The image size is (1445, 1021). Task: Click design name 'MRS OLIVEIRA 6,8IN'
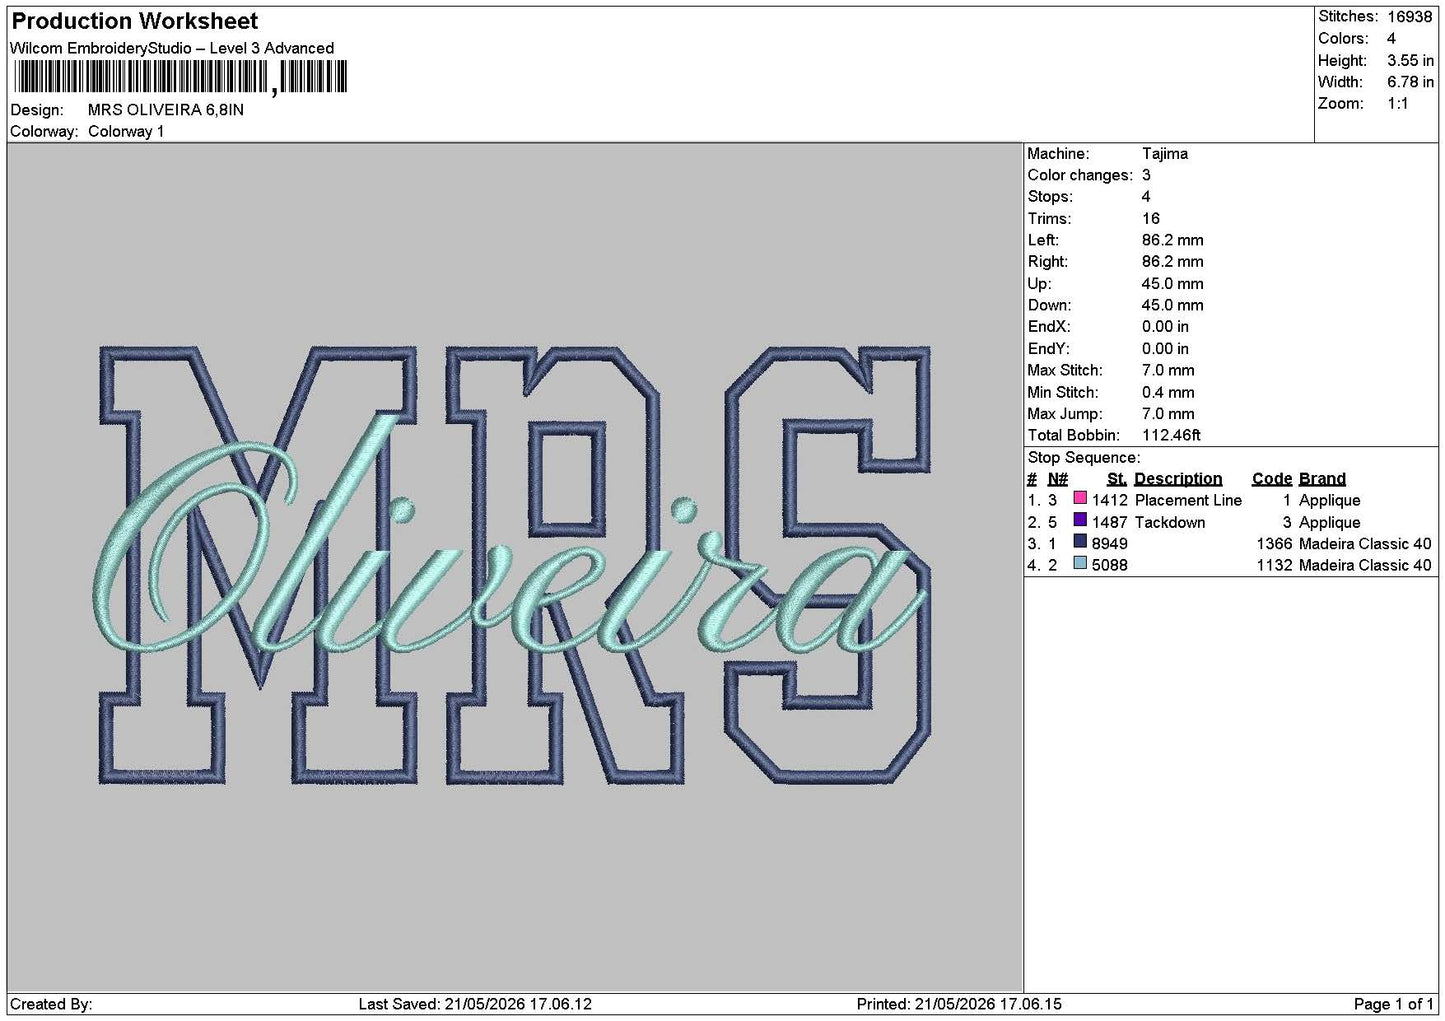pos(166,110)
